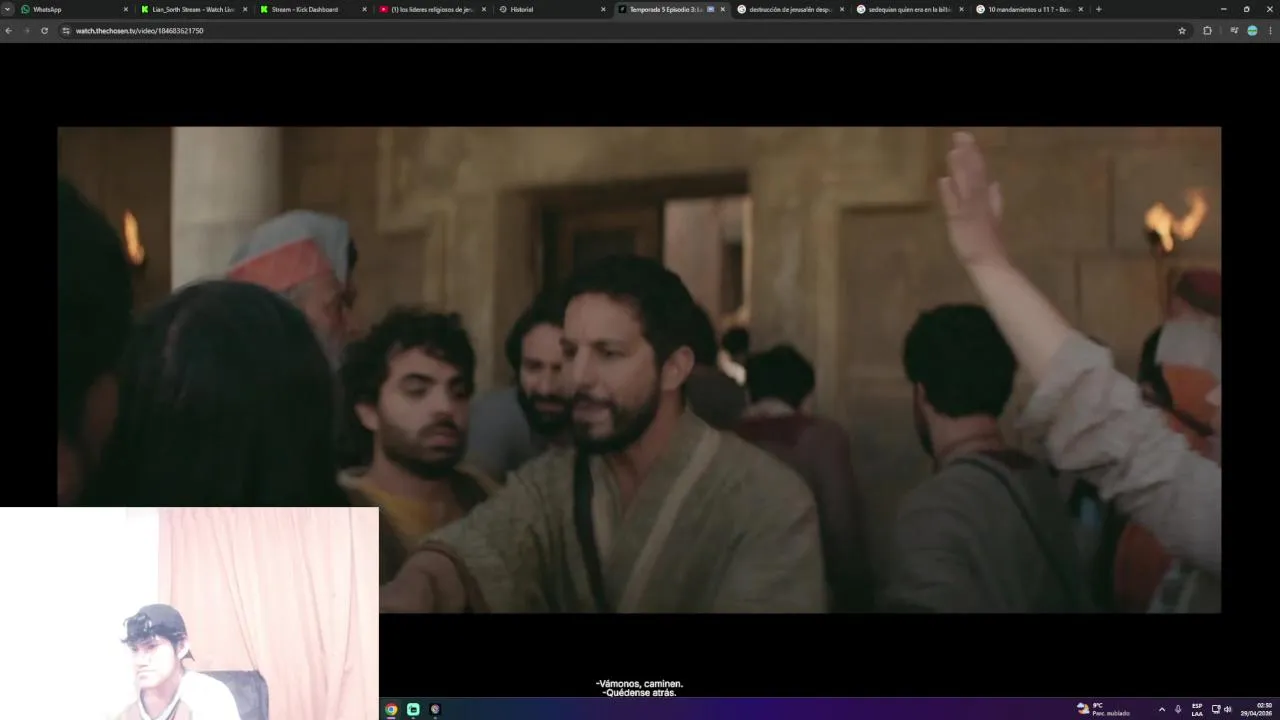Image resolution: width=1280 pixels, height=720 pixels.
Task: Open the weather widget showing 9°C
Action: coord(1103,709)
